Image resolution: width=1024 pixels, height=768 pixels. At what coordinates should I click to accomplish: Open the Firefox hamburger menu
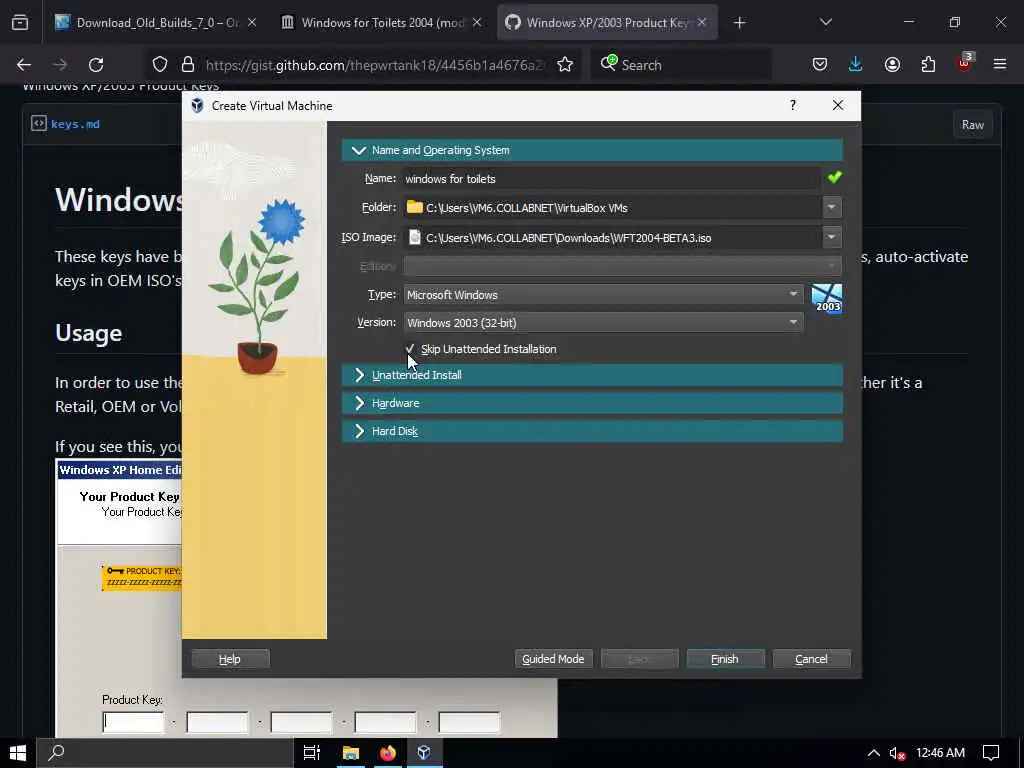[x=1000, y=65]
